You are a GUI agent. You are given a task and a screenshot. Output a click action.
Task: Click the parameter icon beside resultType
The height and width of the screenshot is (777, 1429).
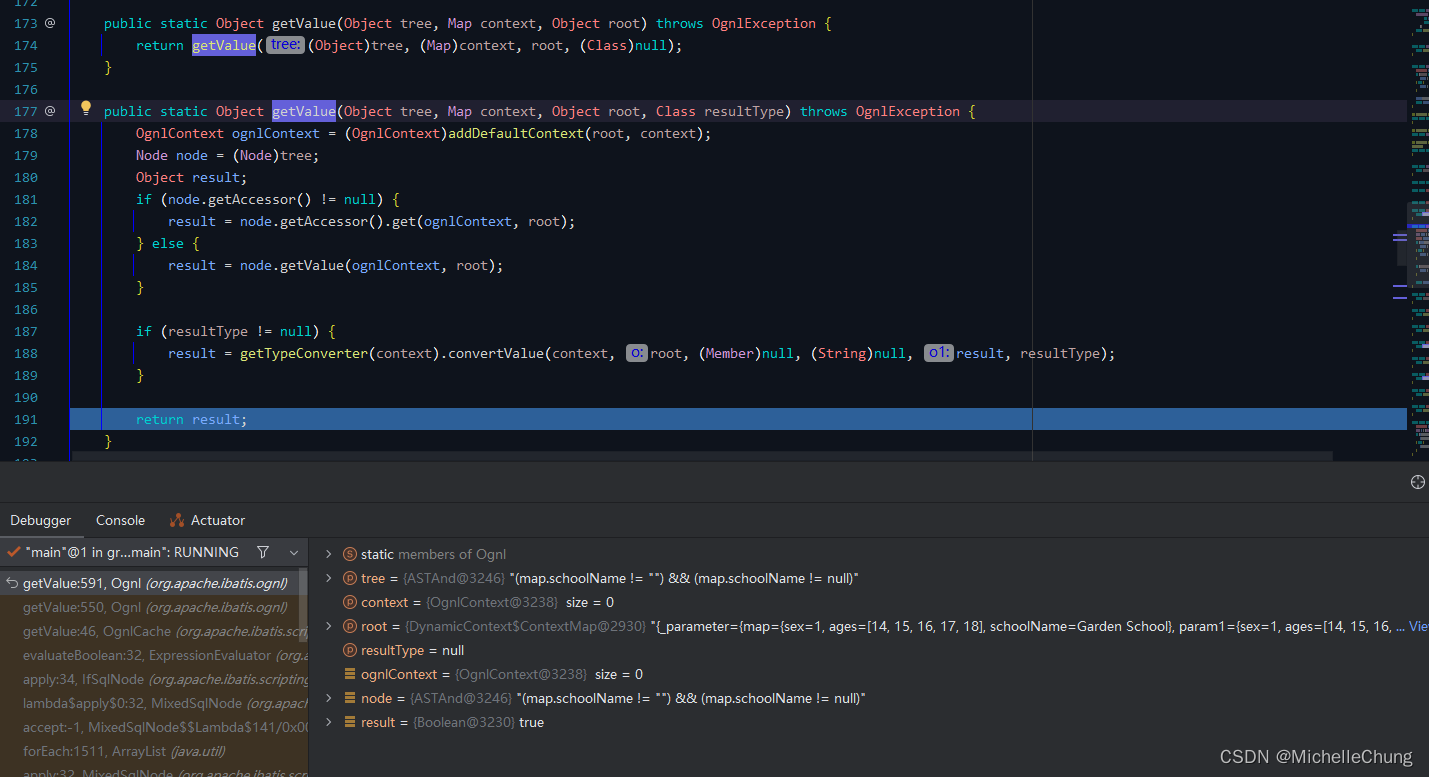350,650
